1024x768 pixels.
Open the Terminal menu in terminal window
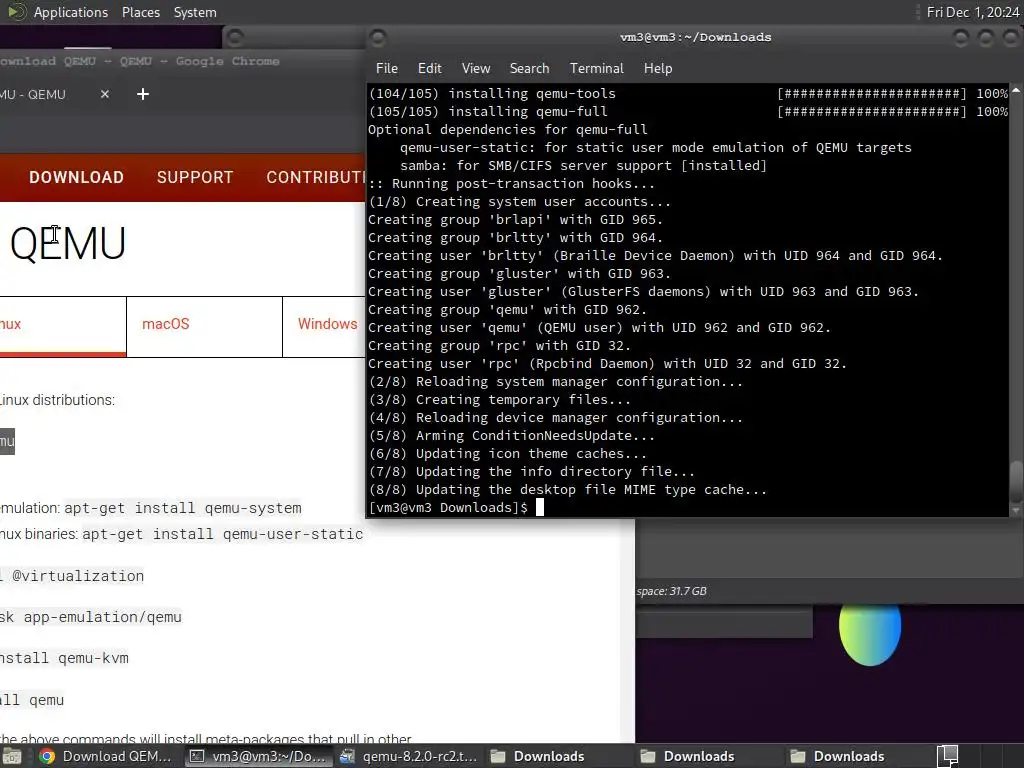pyautogui.click(x=596, y=69)
